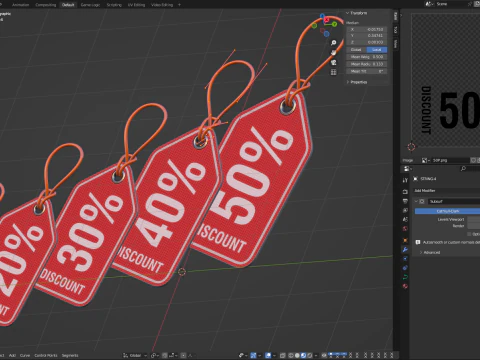The width and height of the screenshot is (480, 360).
Task: Open the Global transform orientation dropdown
Action: [135, 356]
